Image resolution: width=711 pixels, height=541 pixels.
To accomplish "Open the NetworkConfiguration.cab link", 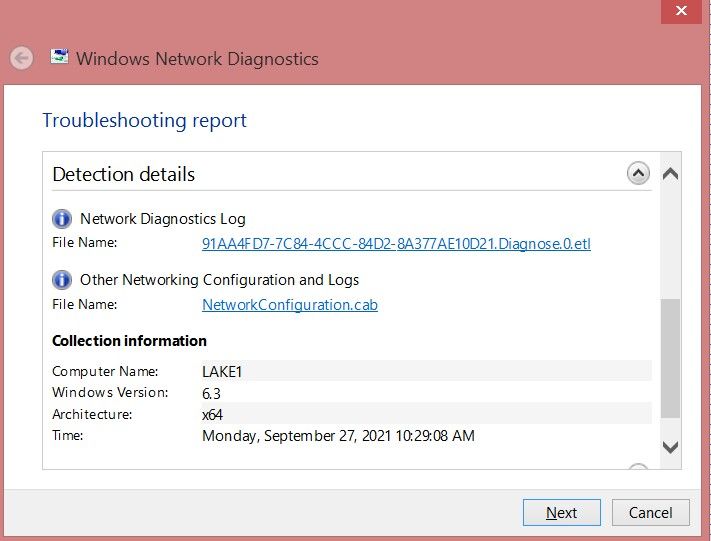I will tap(290, 305).
